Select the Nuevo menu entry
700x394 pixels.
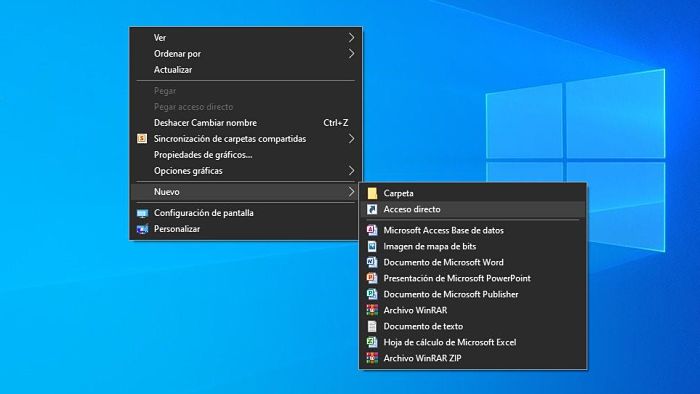click(x=246, y=192)
